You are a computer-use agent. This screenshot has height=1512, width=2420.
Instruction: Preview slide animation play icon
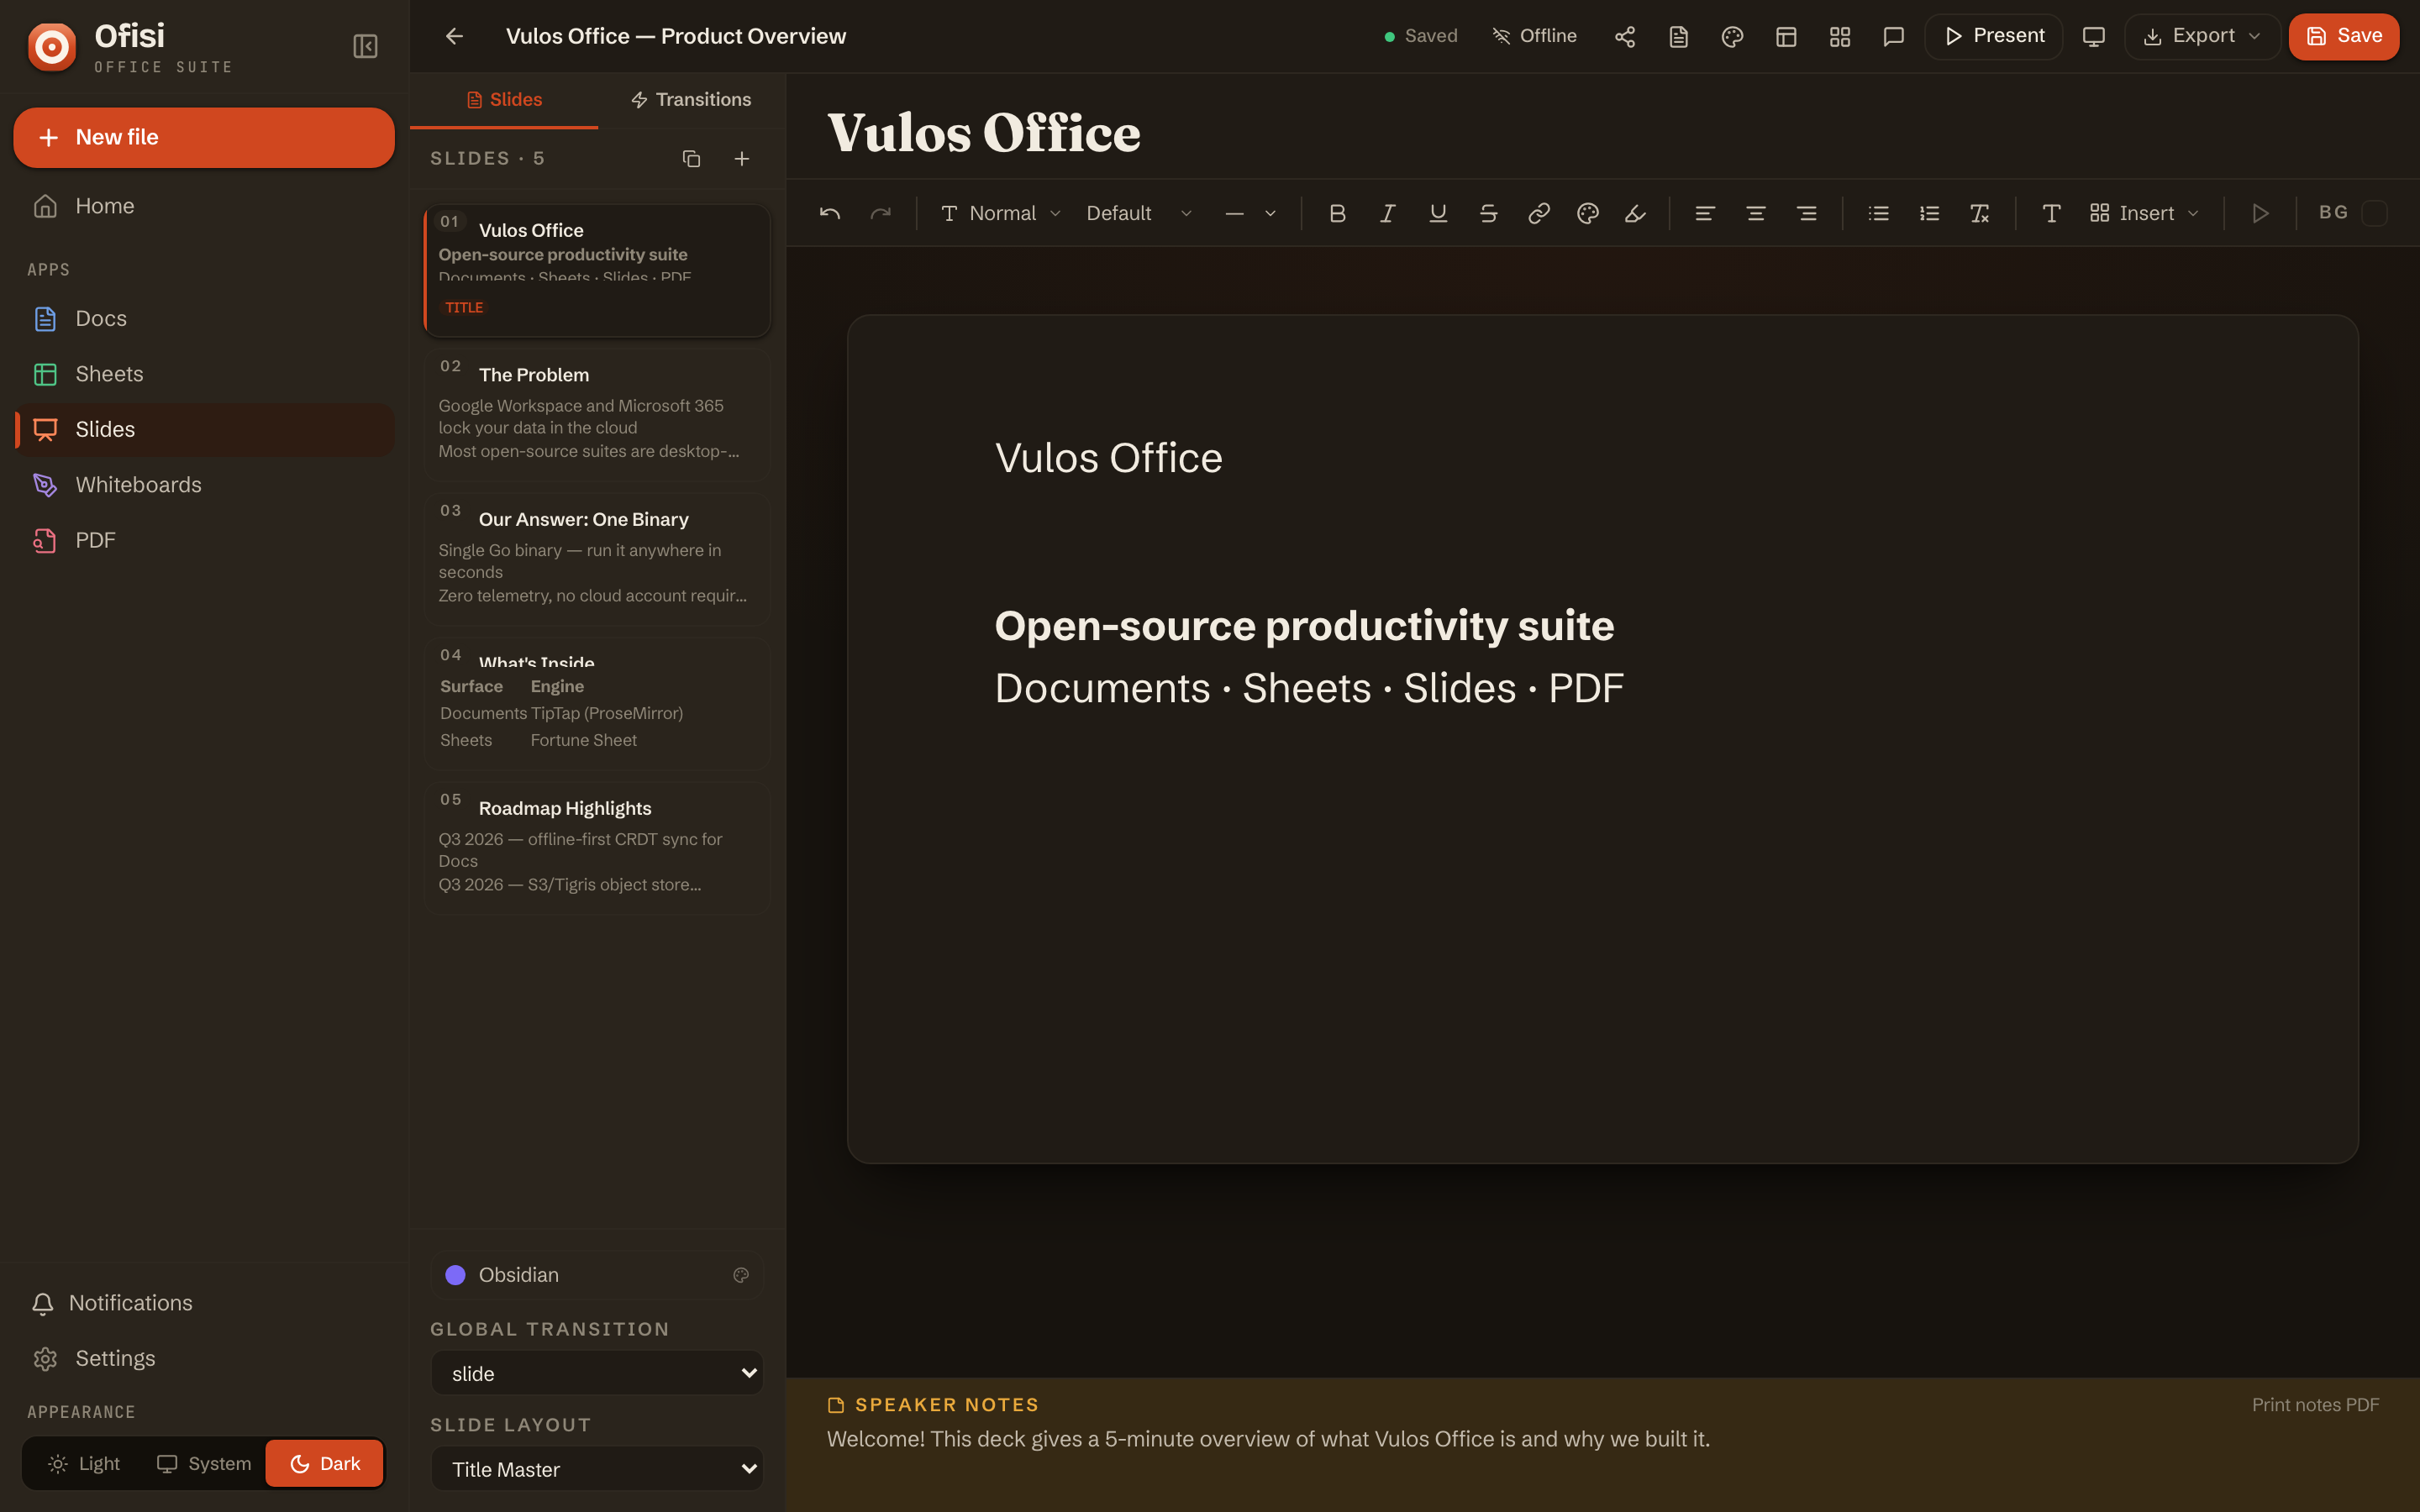2260,213
